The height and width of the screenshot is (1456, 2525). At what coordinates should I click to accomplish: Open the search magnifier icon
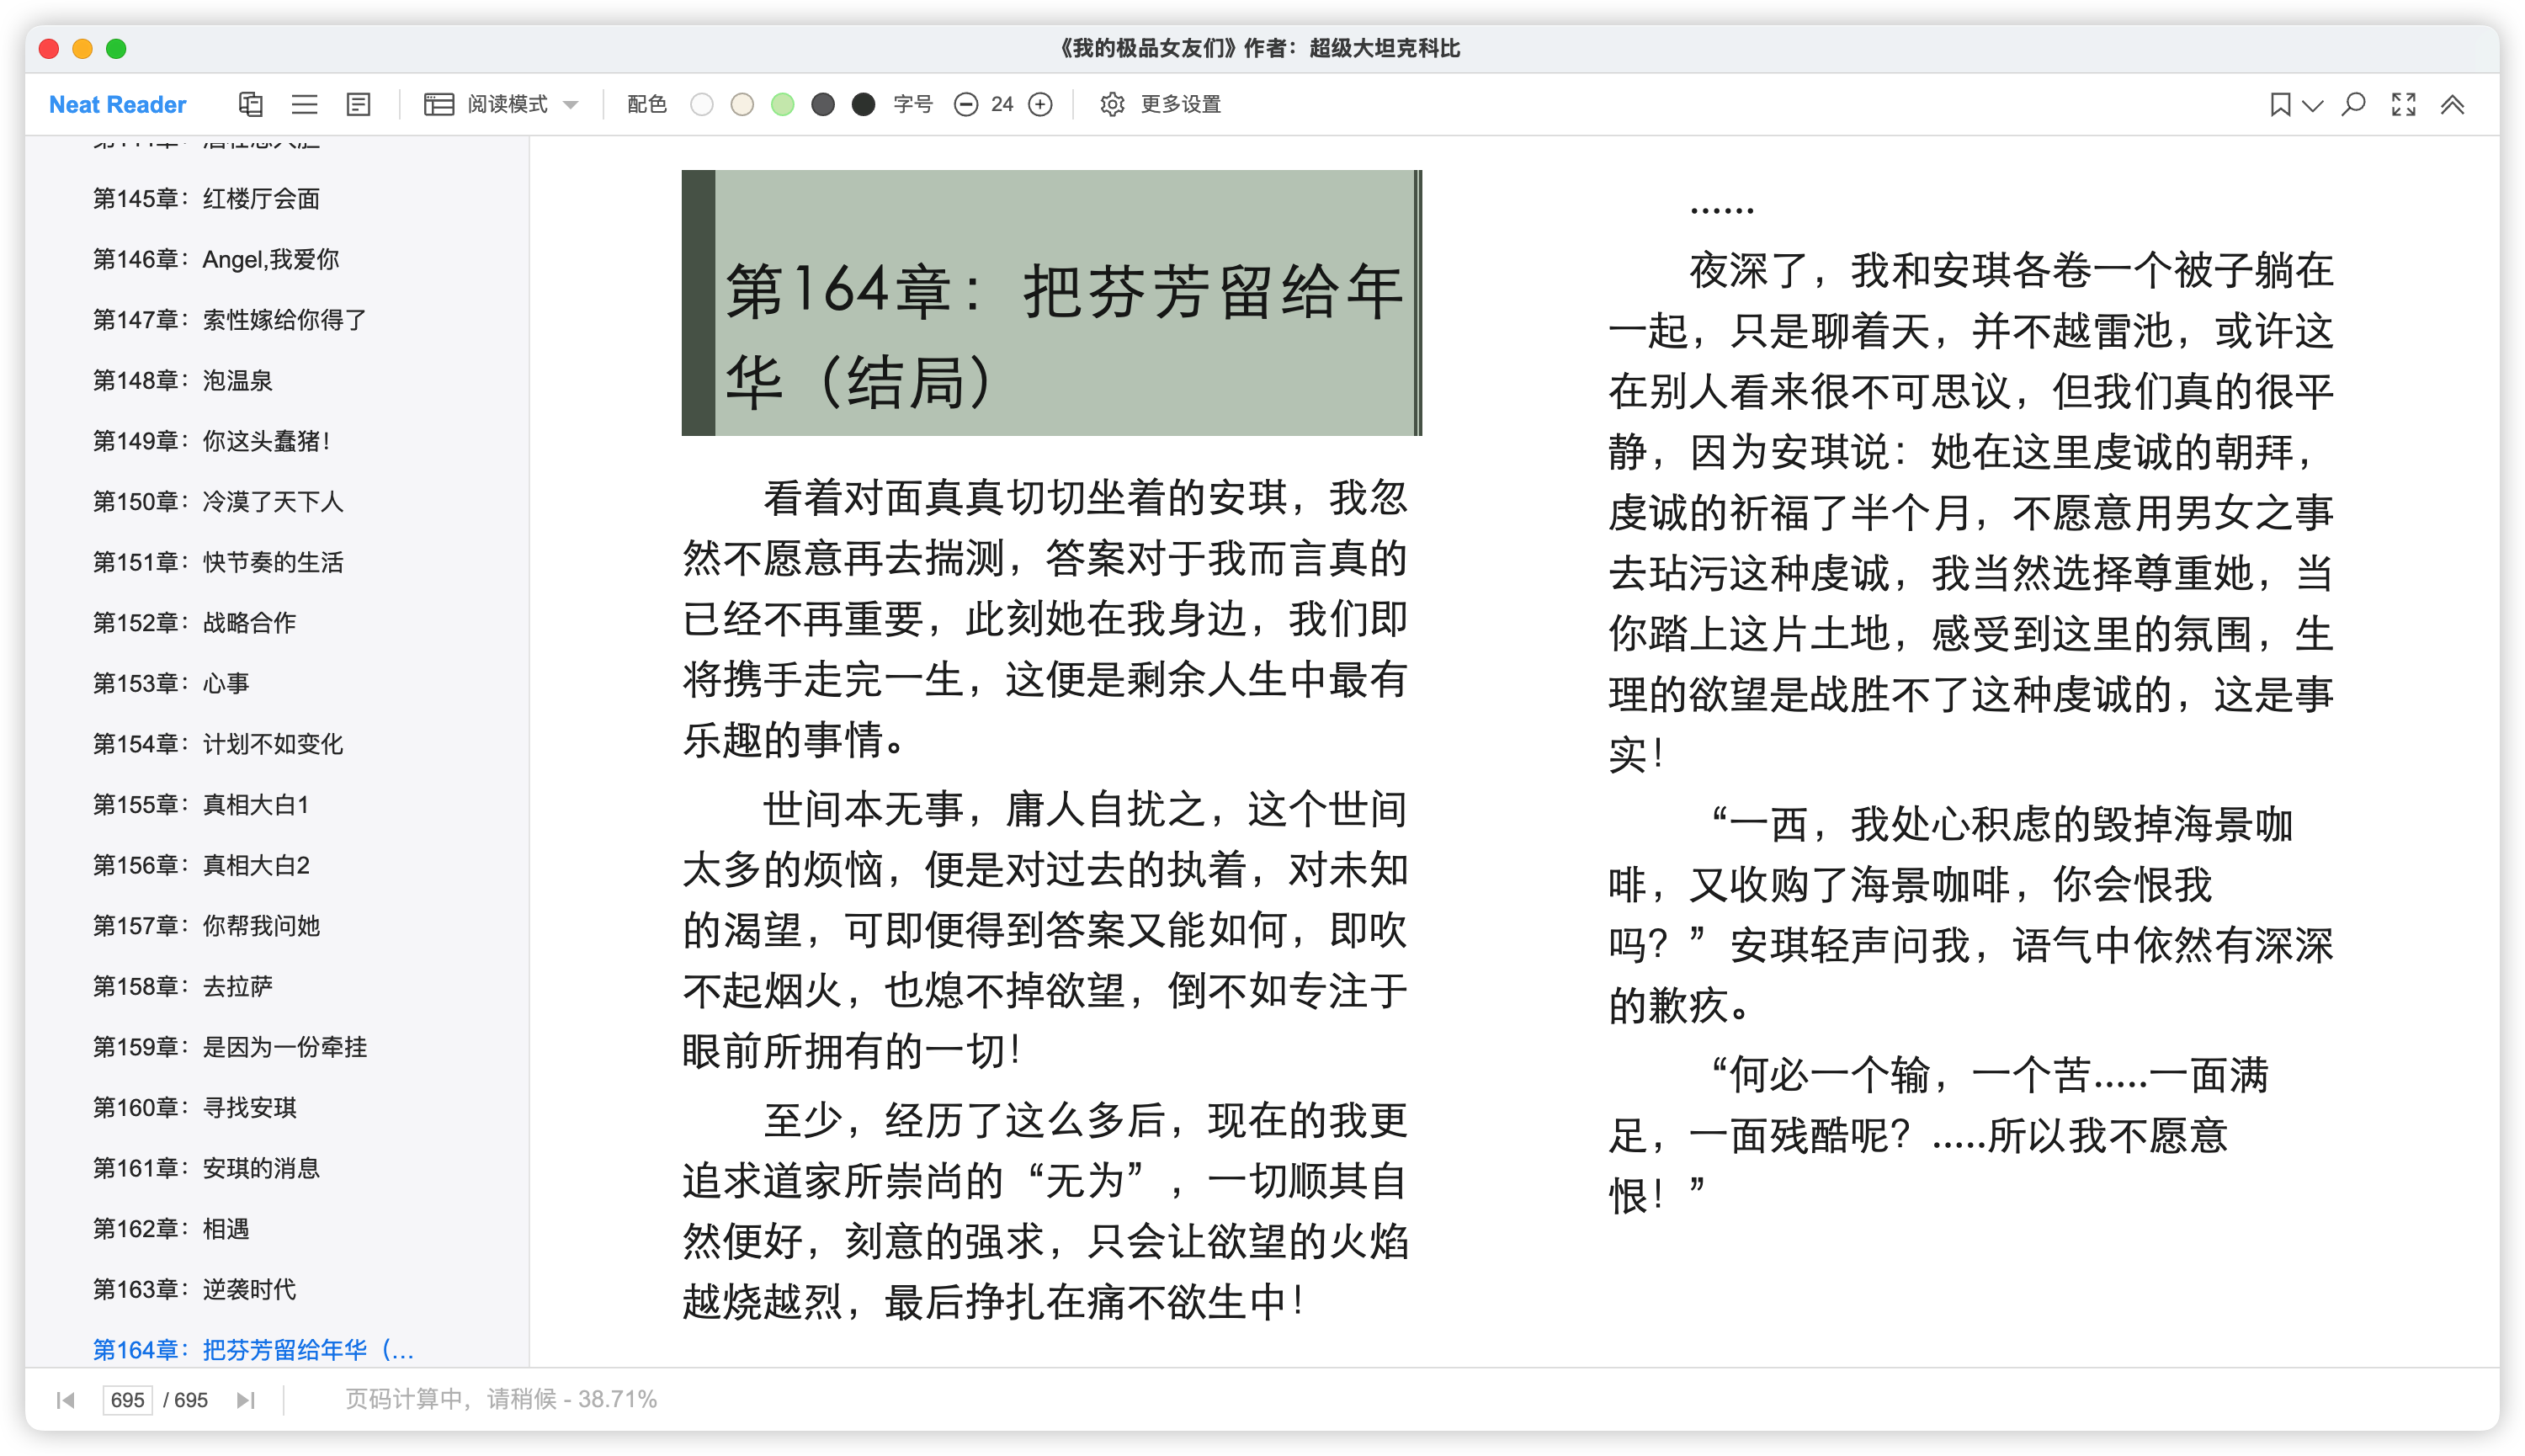(x=2354, y=104)
